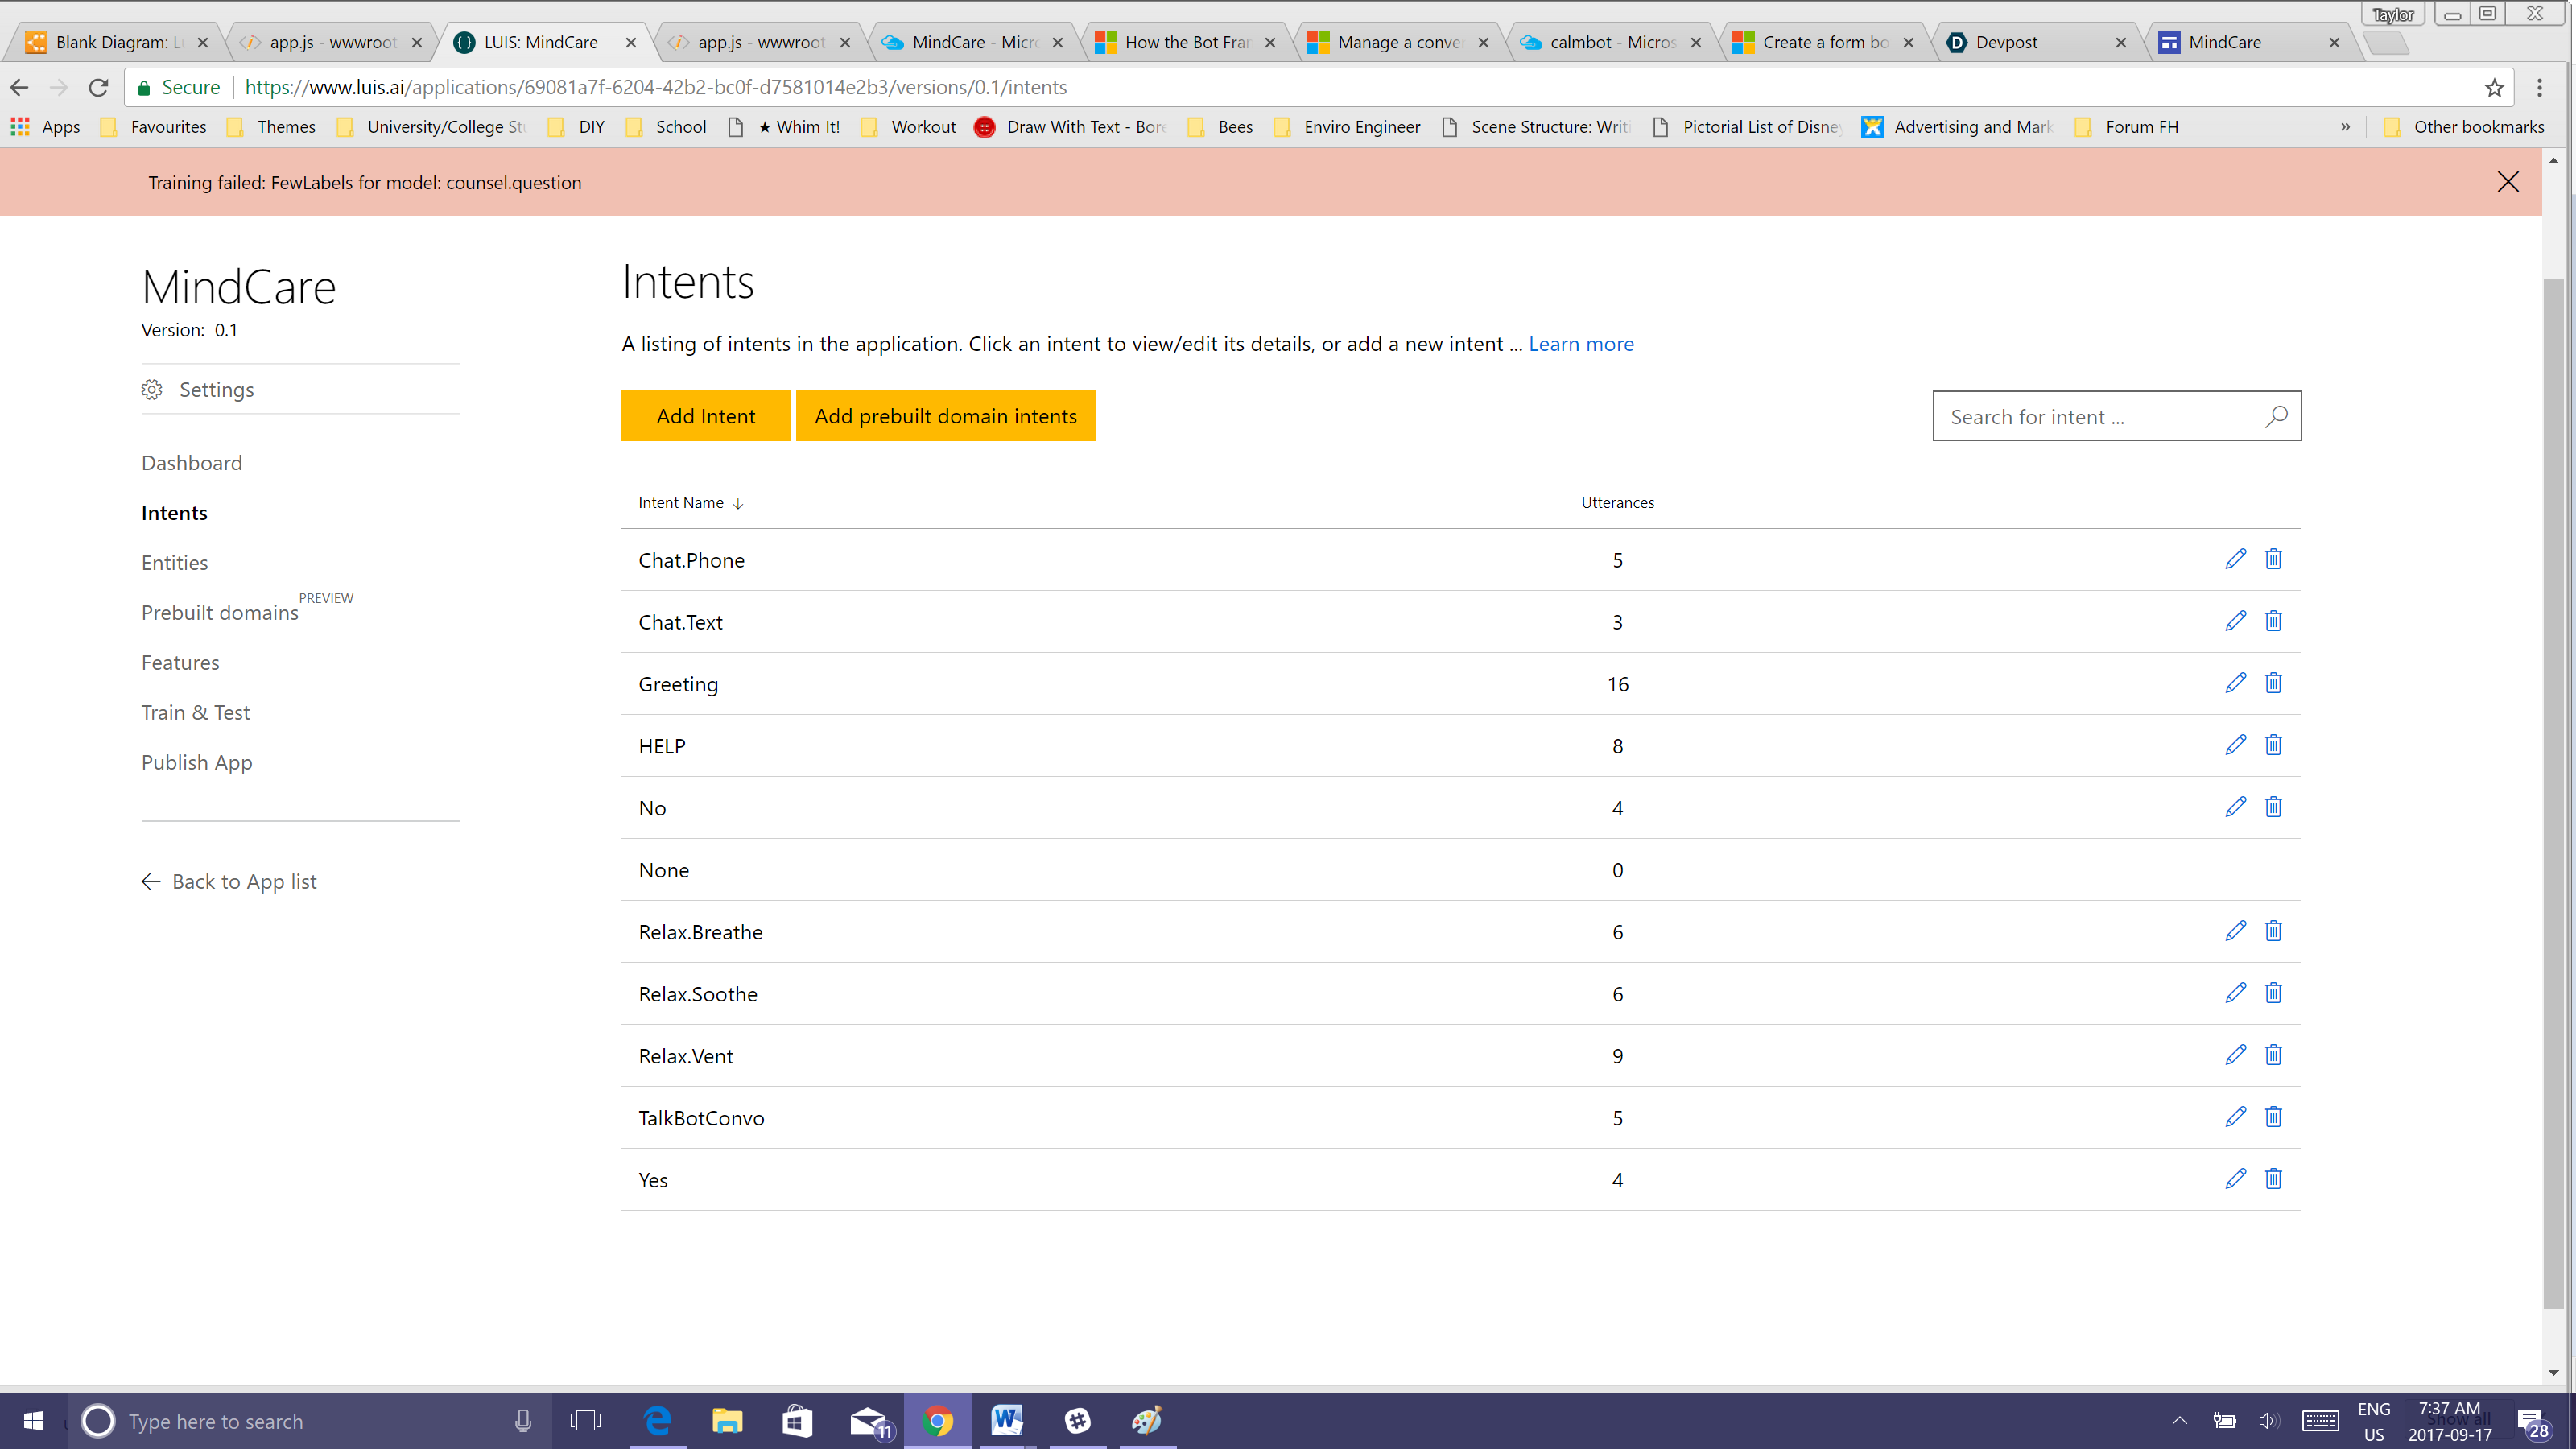Screen dimensions: 2576x1449
Task: Click Add prebuilt domain intents button
Action: [x=945, y=416]
